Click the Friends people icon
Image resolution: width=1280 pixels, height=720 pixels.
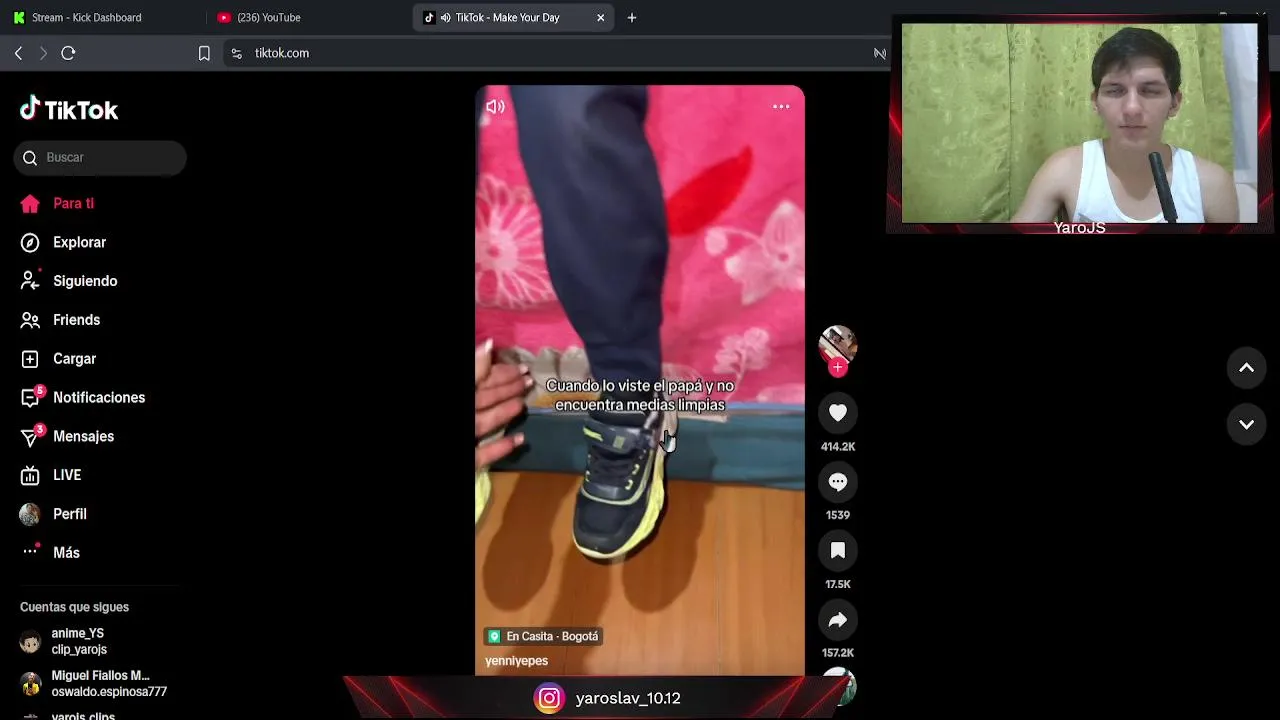click(x=30, y=320)
